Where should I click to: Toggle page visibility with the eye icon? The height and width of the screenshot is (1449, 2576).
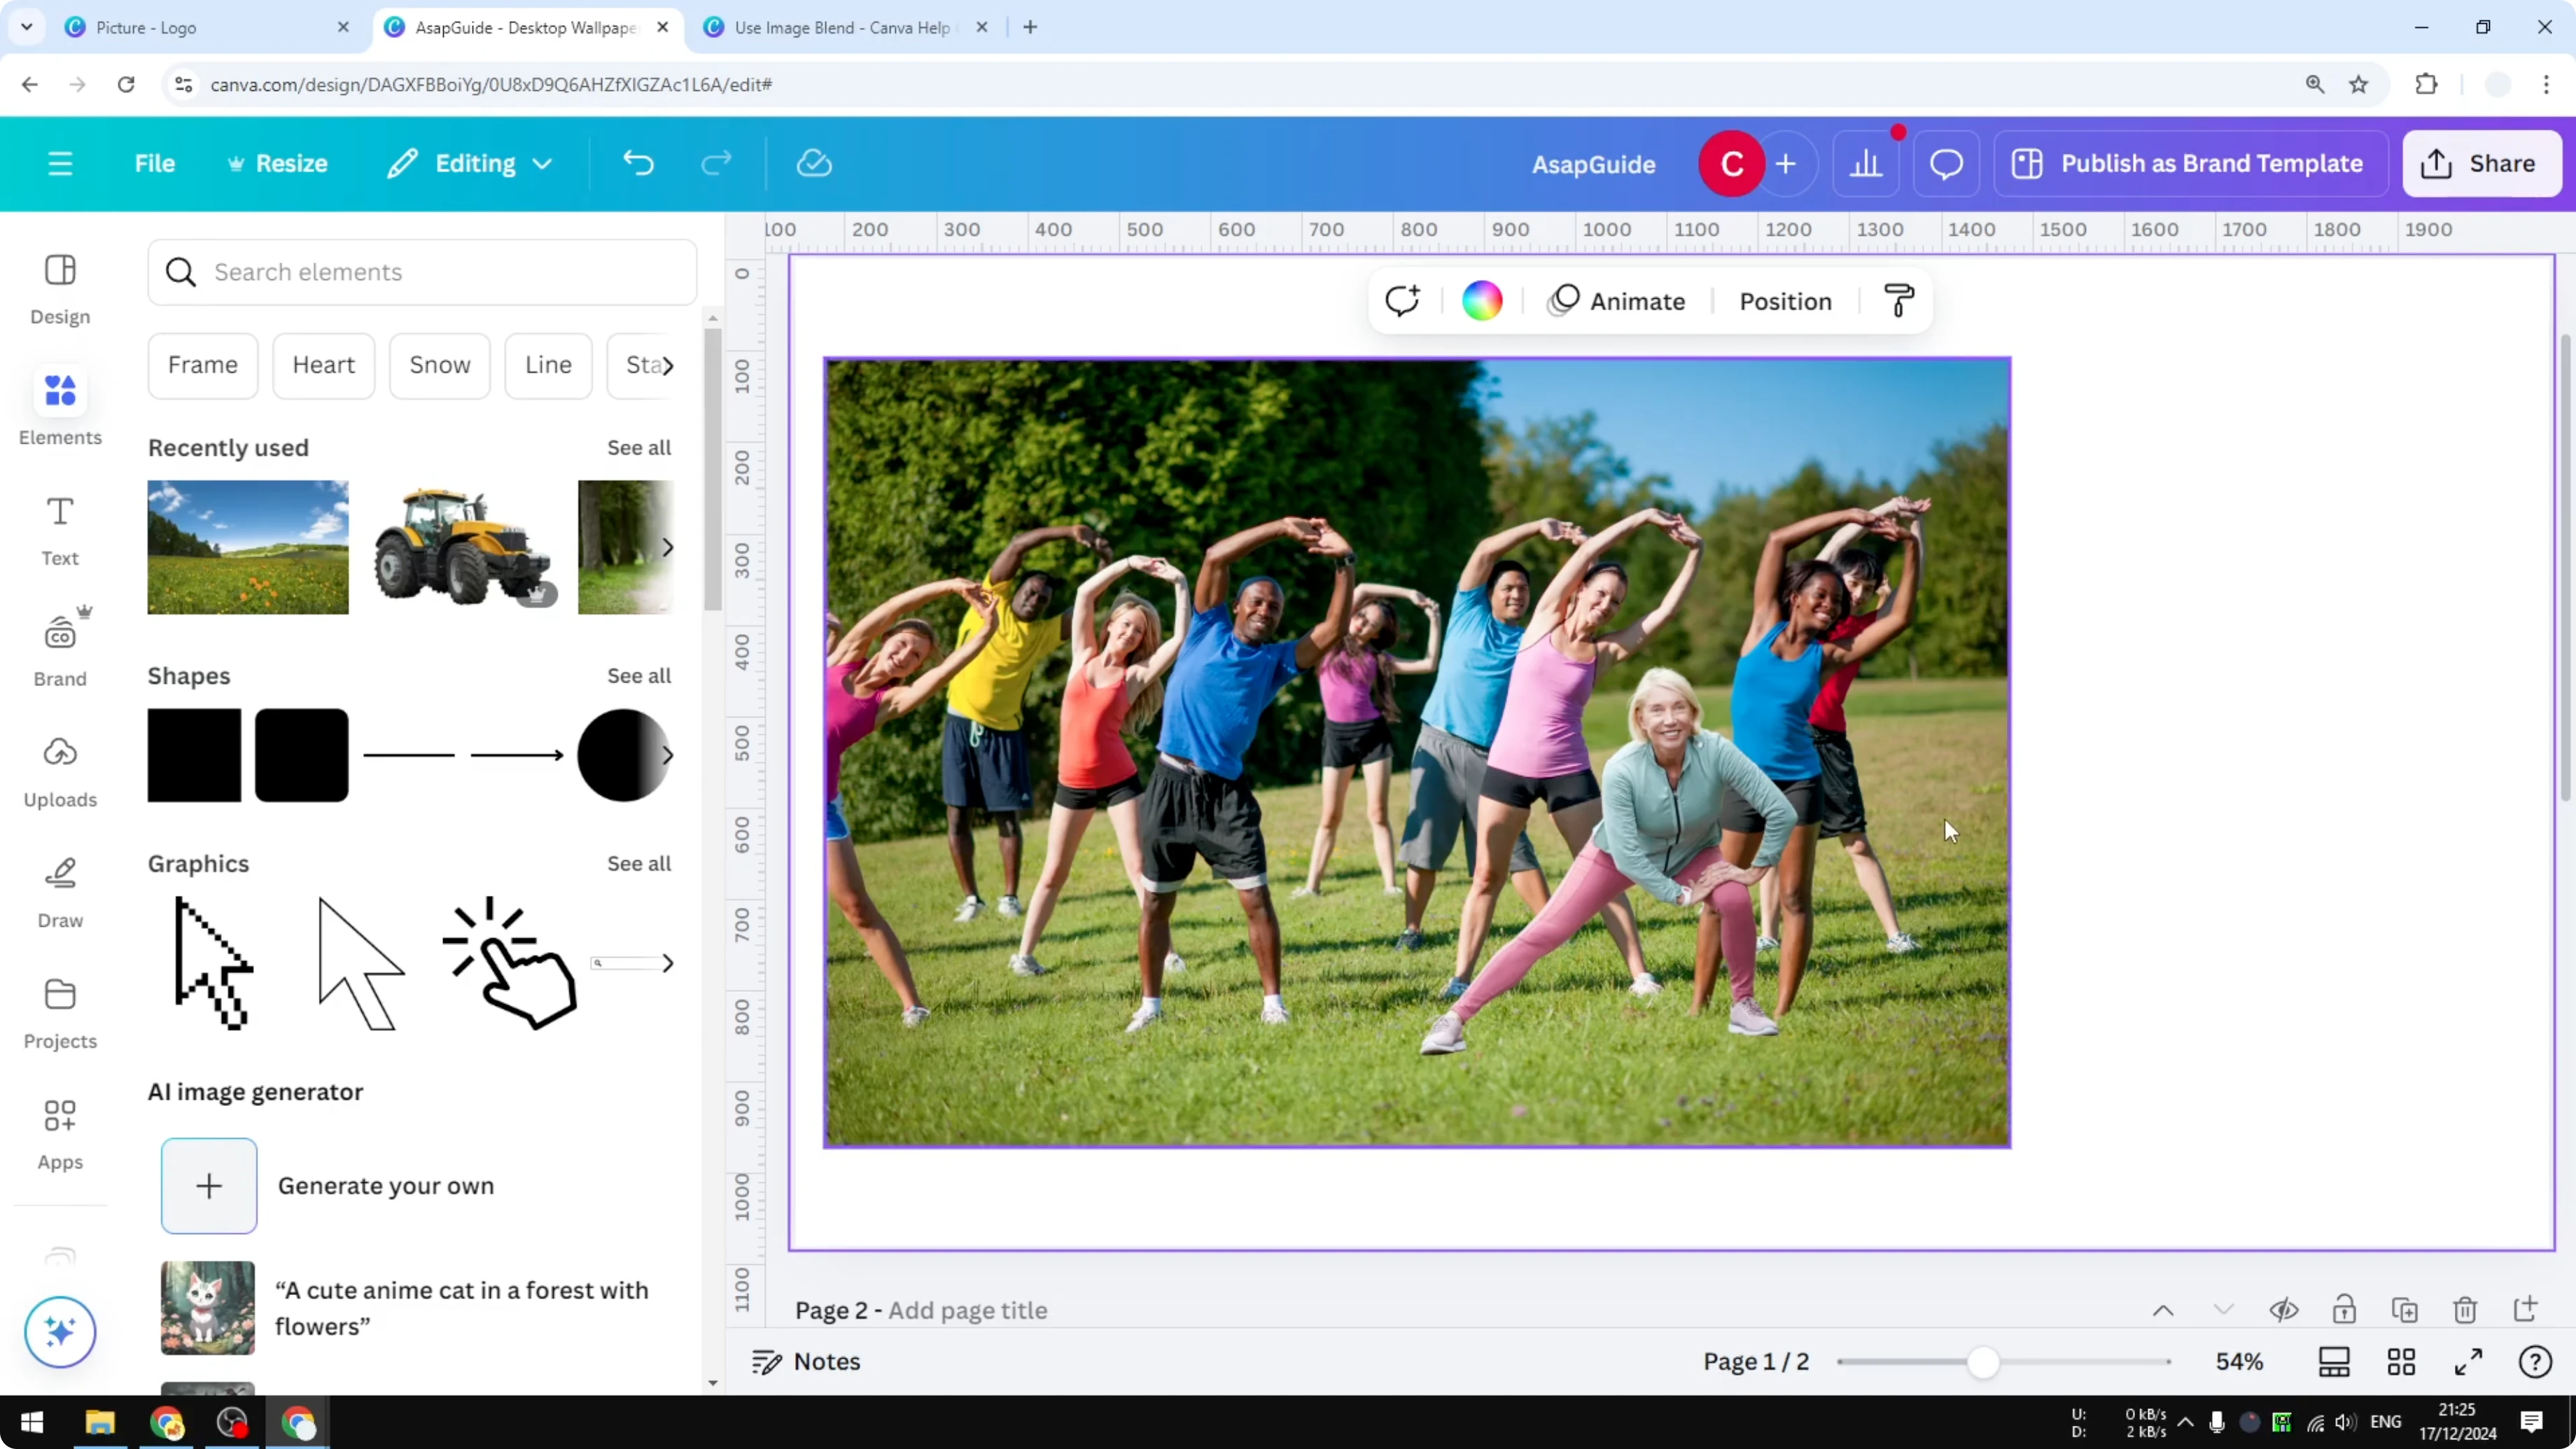point(2285,1310)
